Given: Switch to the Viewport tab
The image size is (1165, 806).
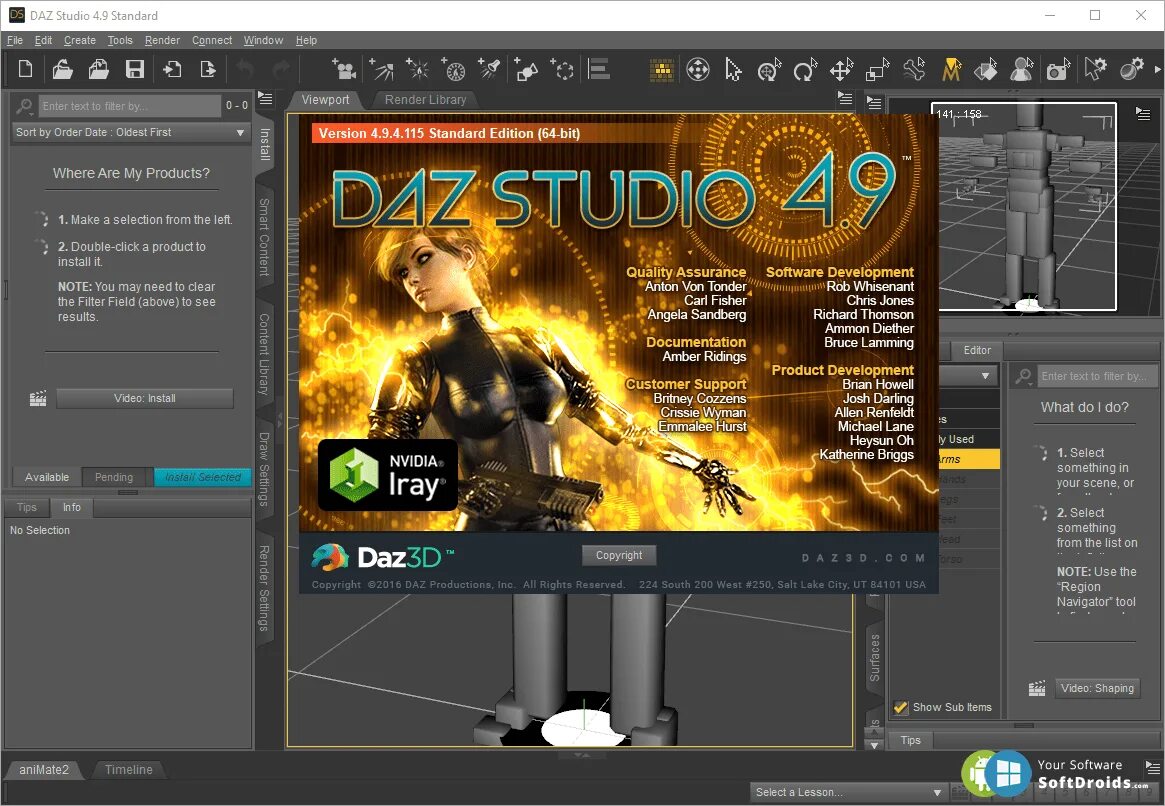Looking at the screenshot, I should [x=325, y=100].
